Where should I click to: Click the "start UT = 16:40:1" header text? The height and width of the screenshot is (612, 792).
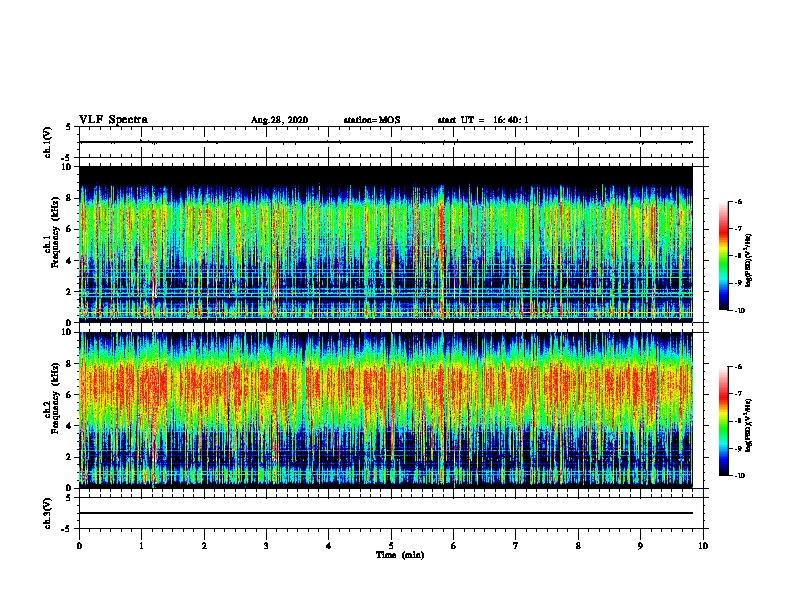[483, 120]
